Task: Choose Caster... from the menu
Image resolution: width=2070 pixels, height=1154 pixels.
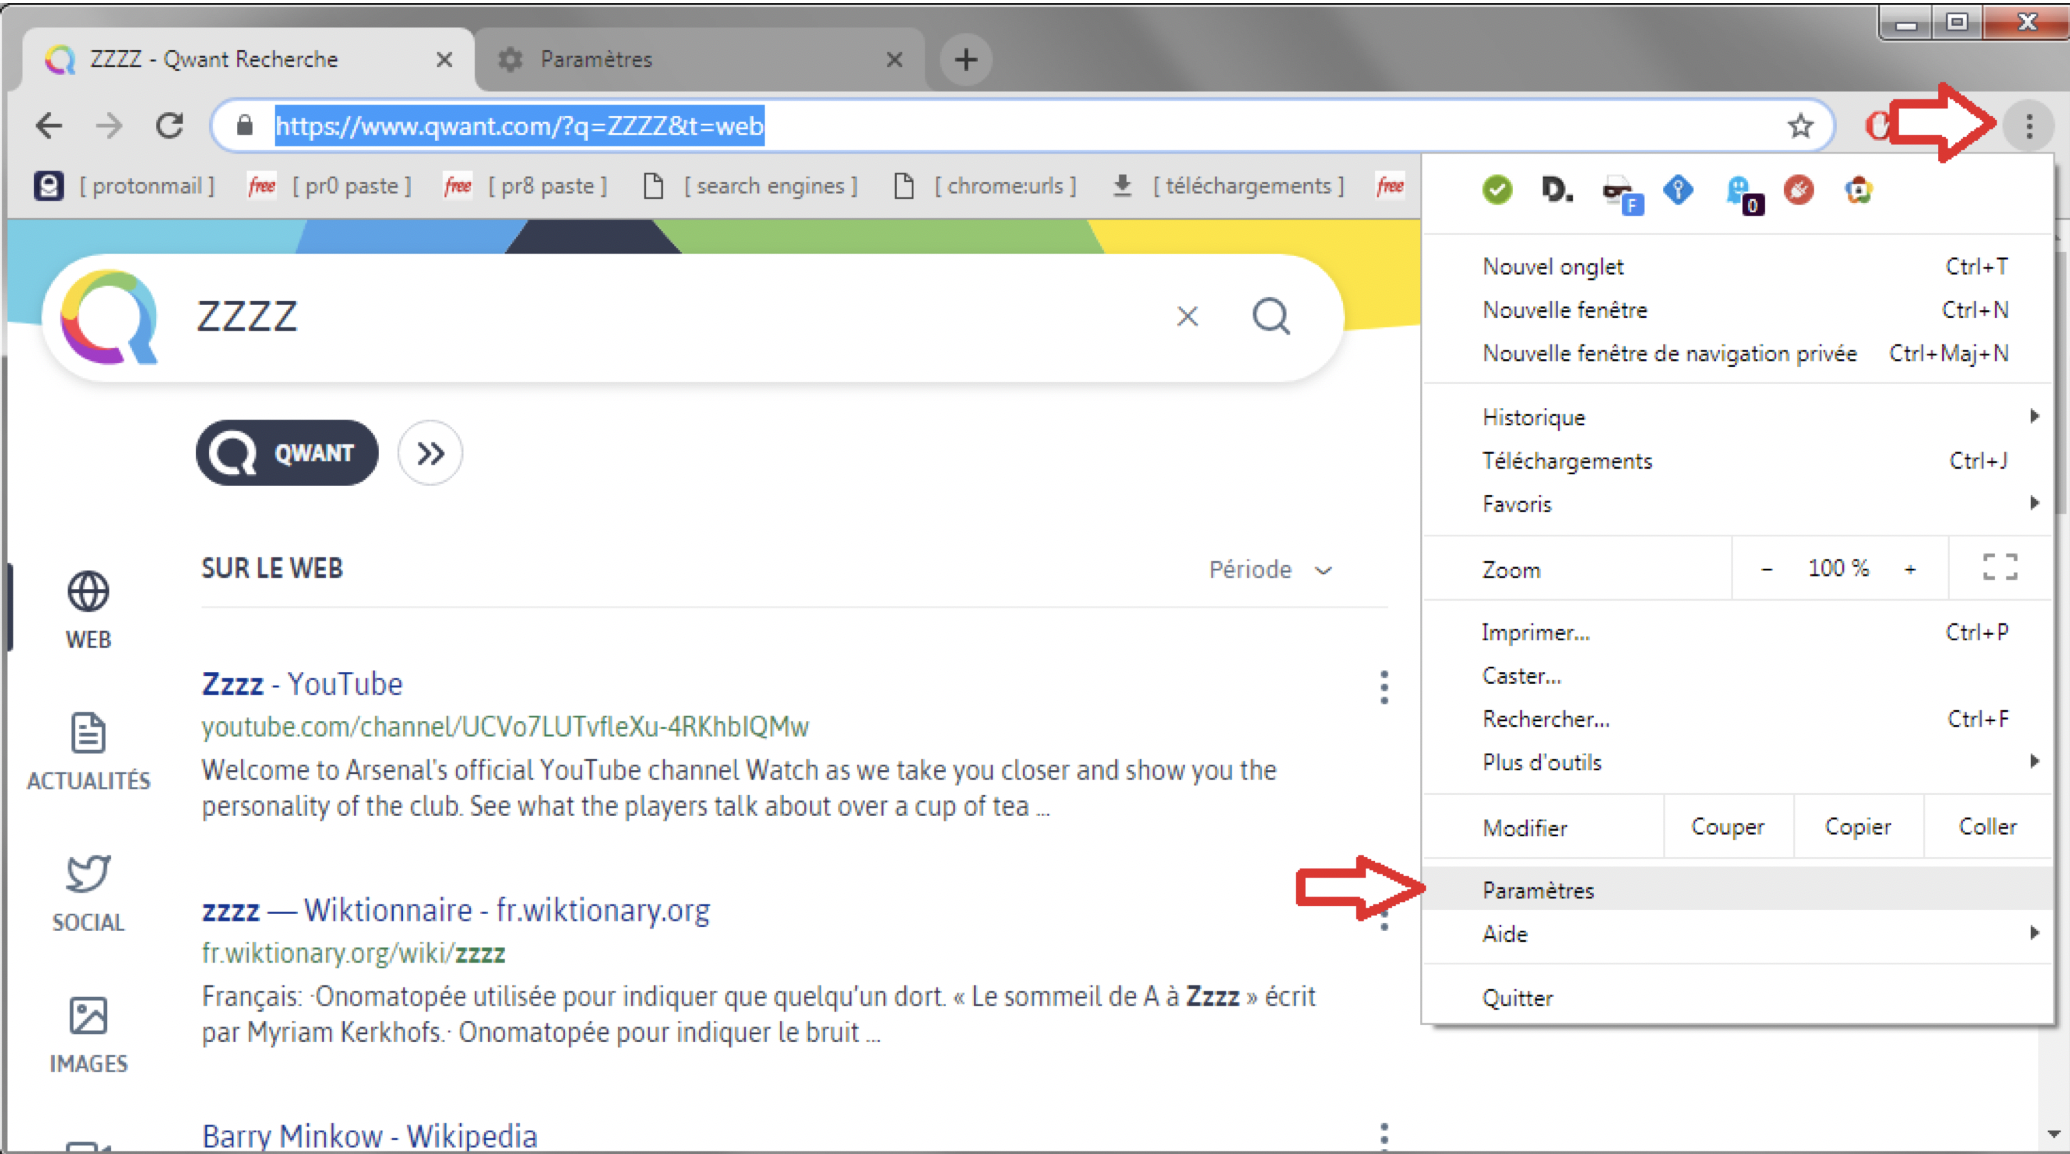Action: point(1739,675)
